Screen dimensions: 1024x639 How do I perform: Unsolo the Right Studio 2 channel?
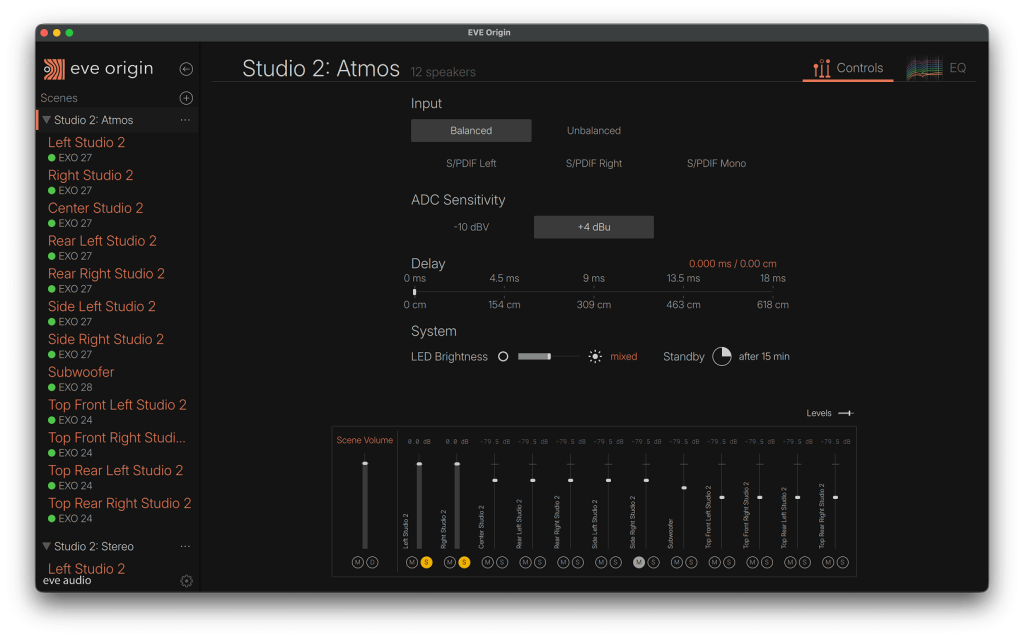coord(464,563)
